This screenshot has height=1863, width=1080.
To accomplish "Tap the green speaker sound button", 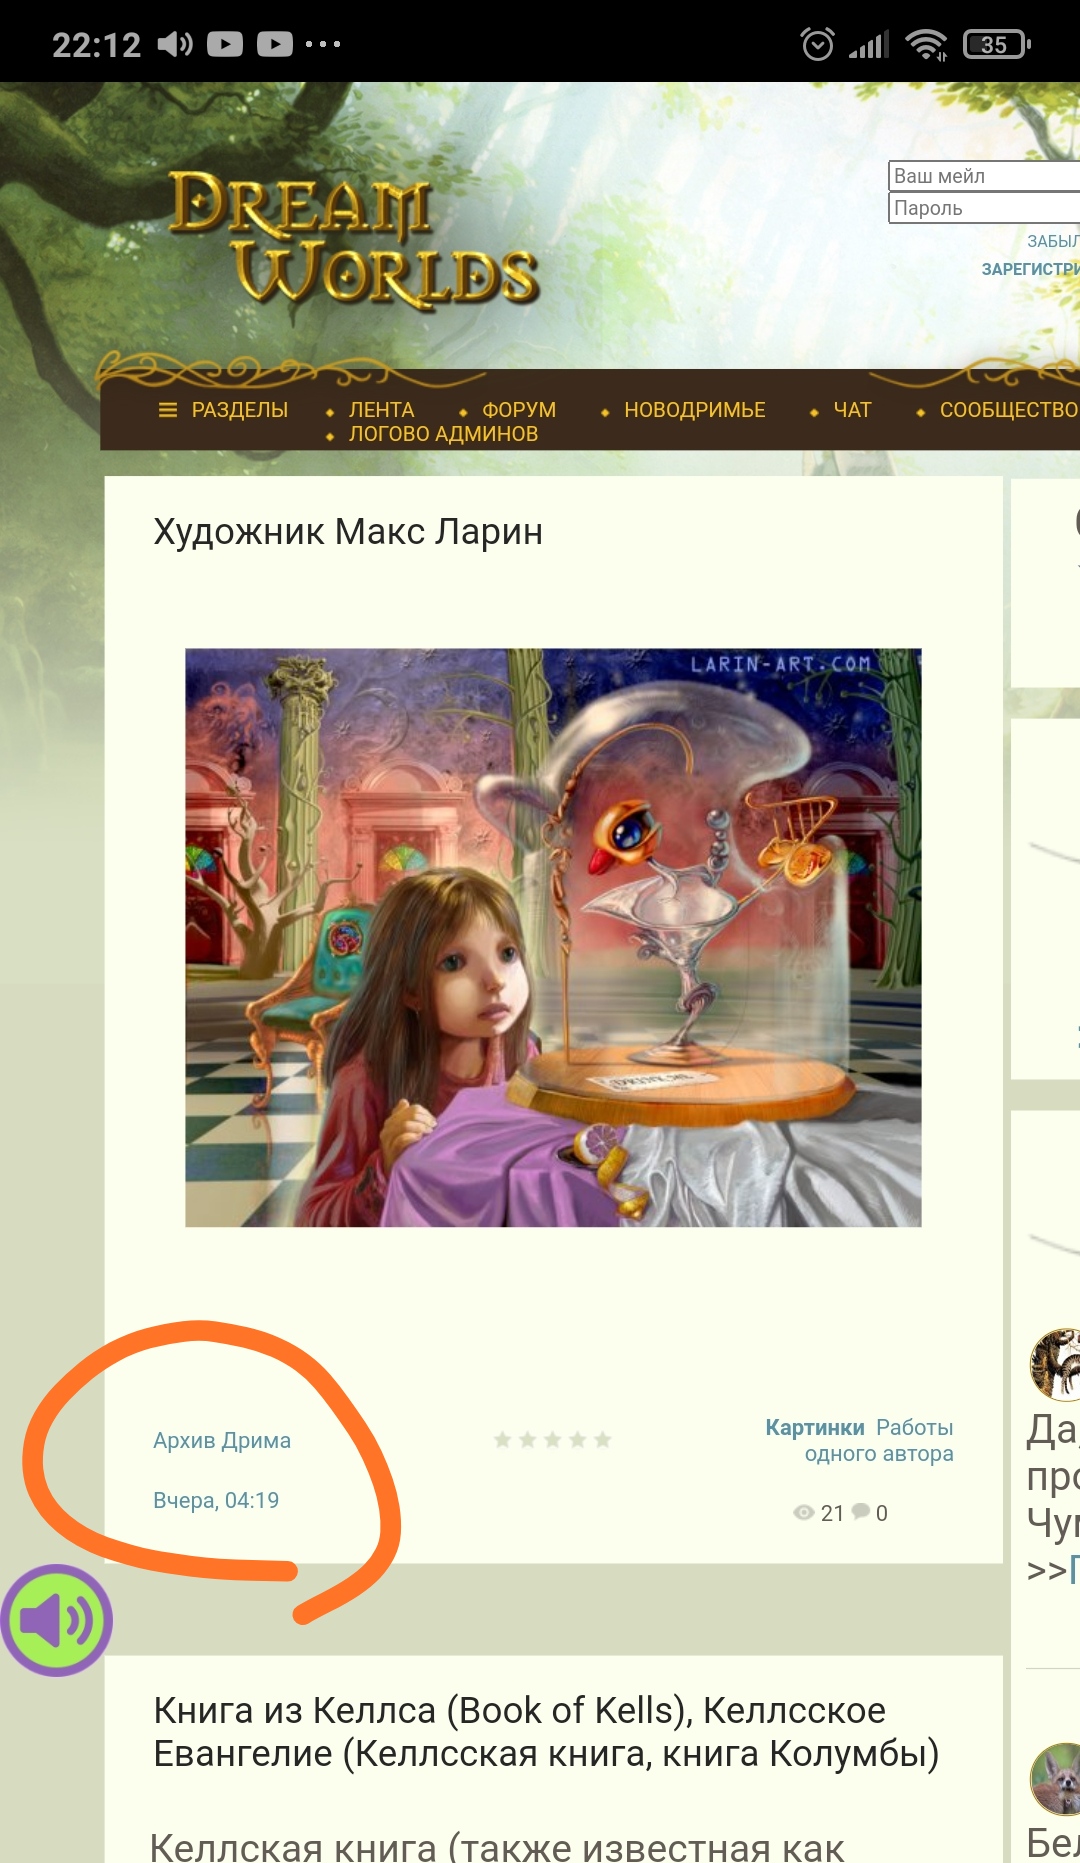I will pos(57,1620).
